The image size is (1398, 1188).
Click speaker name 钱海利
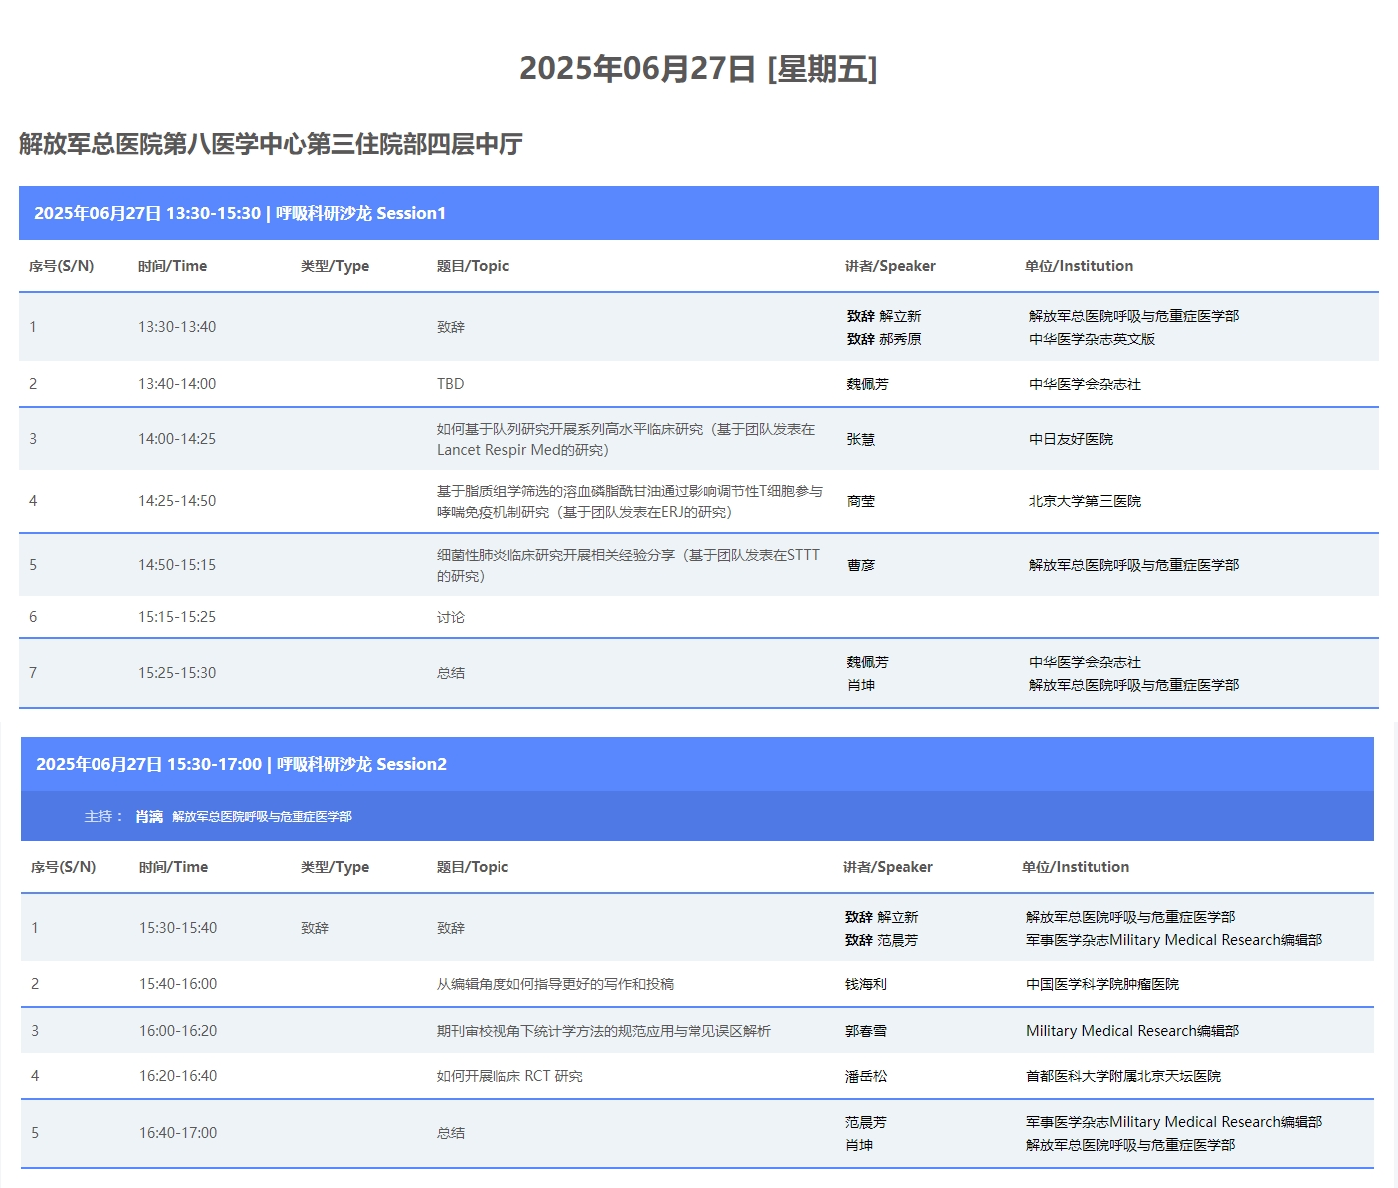tap(866, 984)
